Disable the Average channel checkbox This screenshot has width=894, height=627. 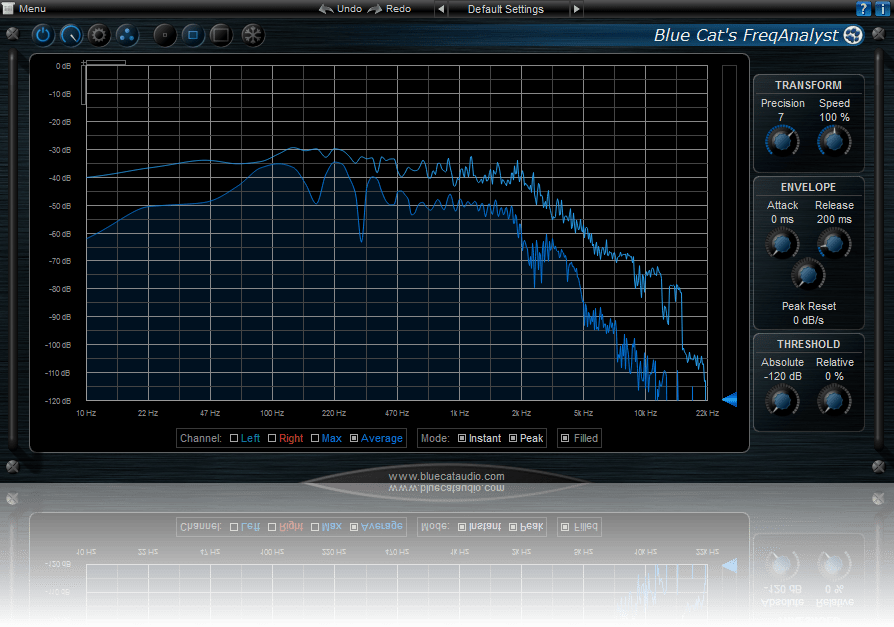pyautogui.click(x=356, y=438)
